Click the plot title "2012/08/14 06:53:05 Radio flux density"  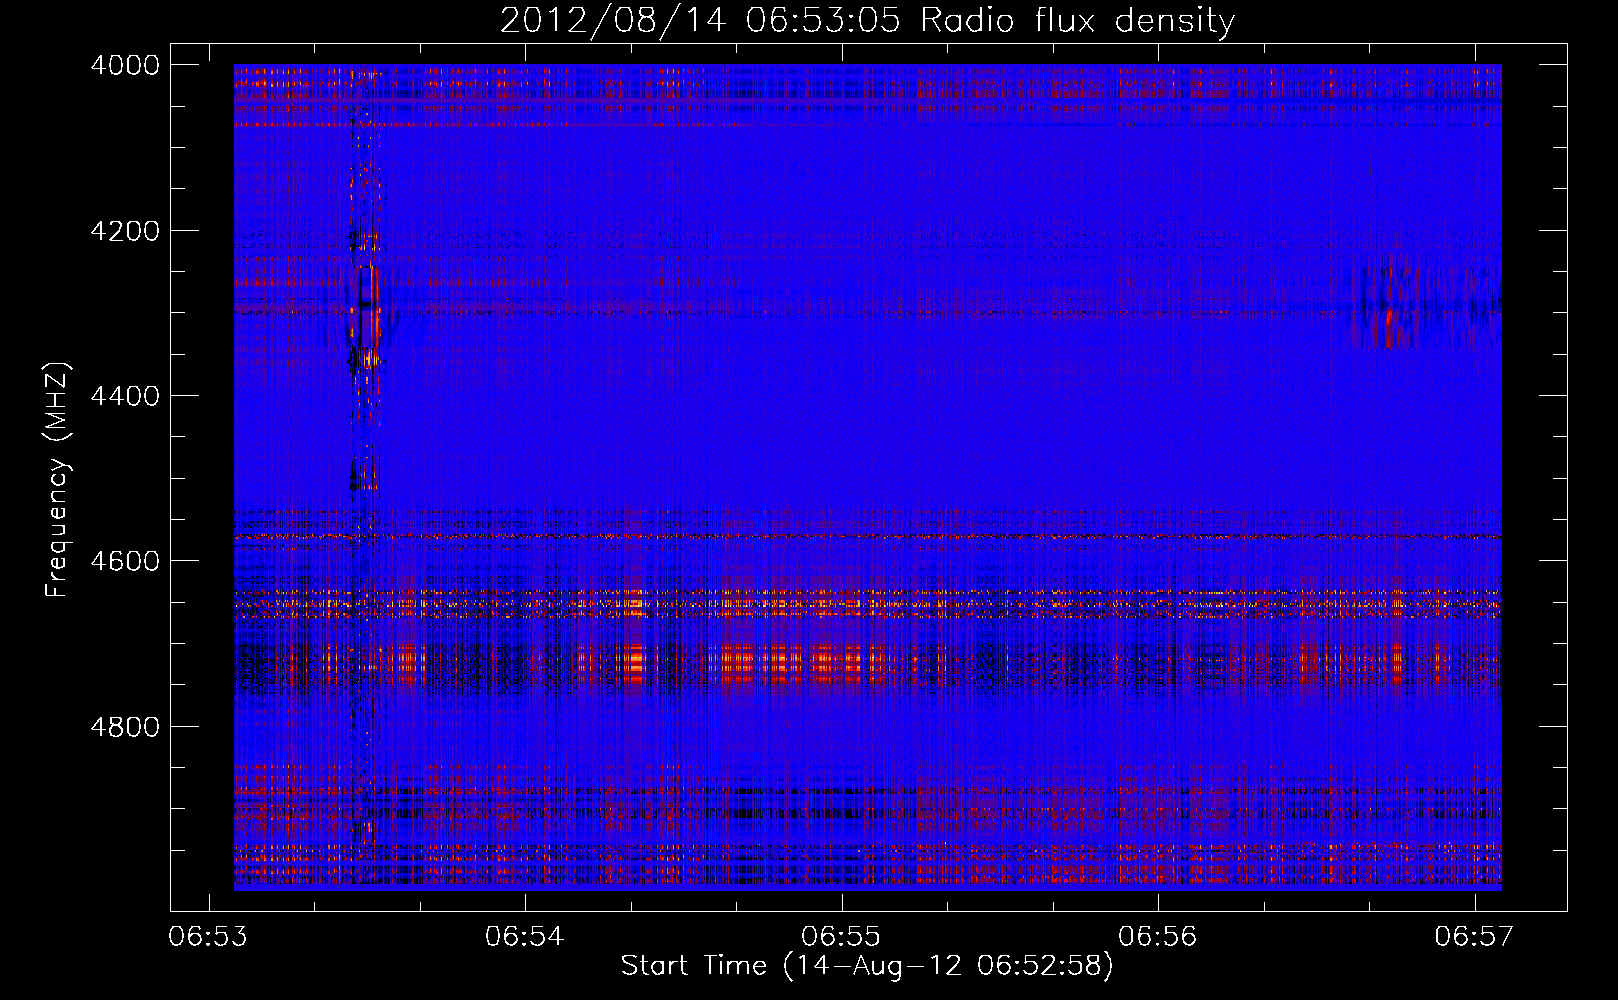click(867, 20)
